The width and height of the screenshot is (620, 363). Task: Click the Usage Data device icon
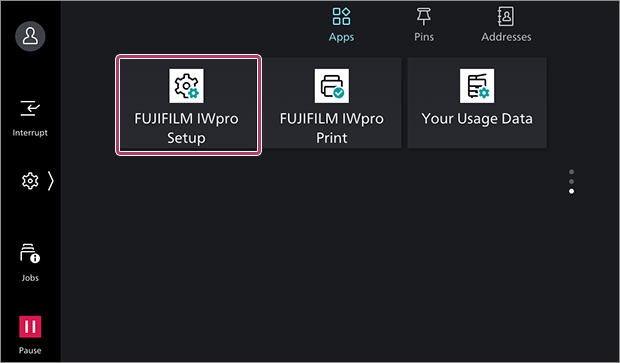click(477, 86)
